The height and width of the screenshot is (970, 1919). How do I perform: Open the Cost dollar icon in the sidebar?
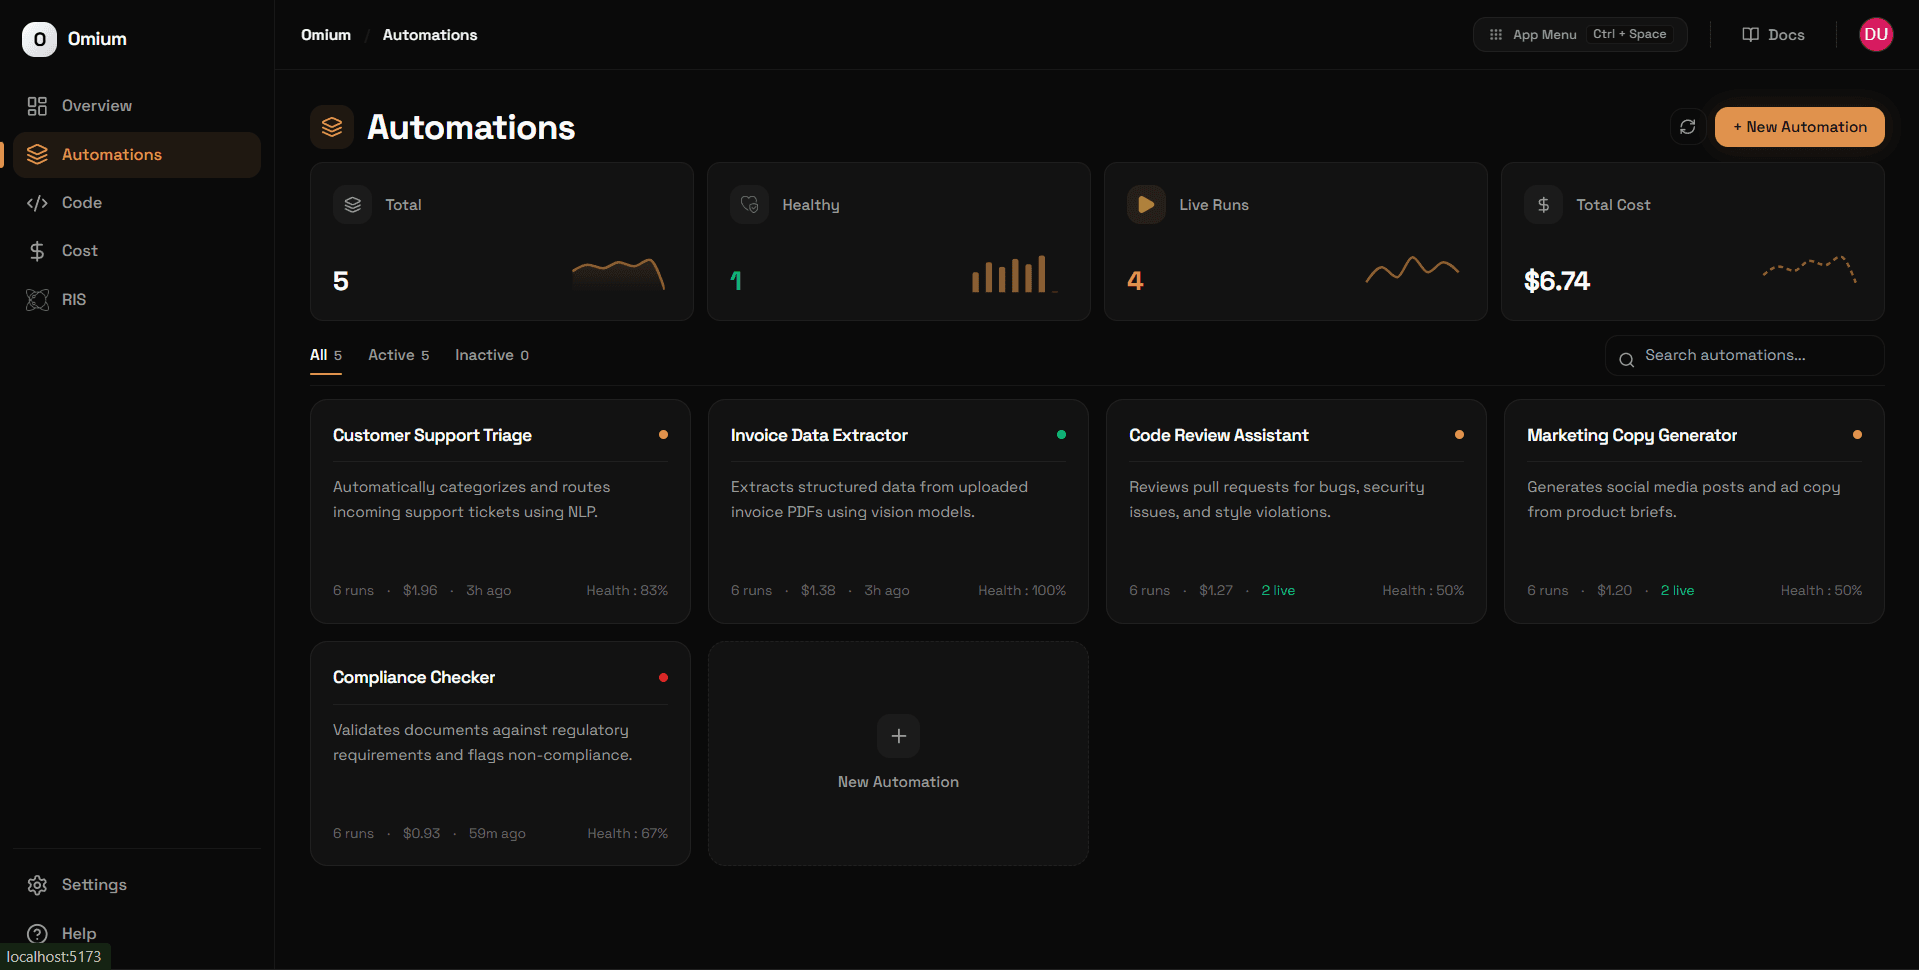(37, 250)
